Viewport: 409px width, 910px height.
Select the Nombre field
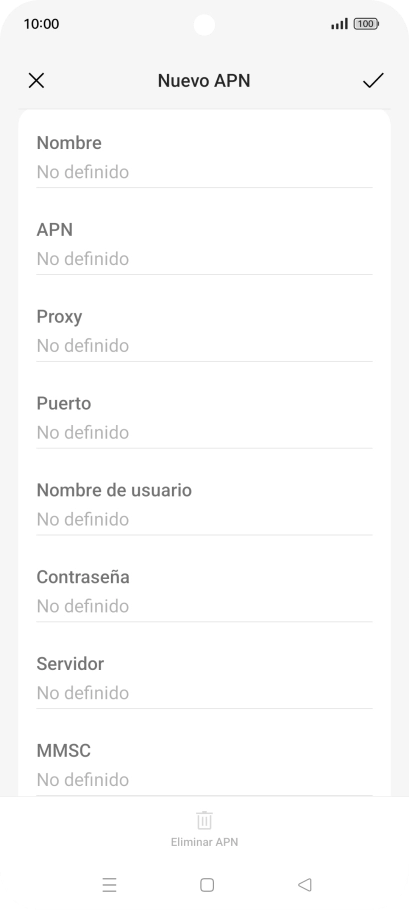pos(204,157)
